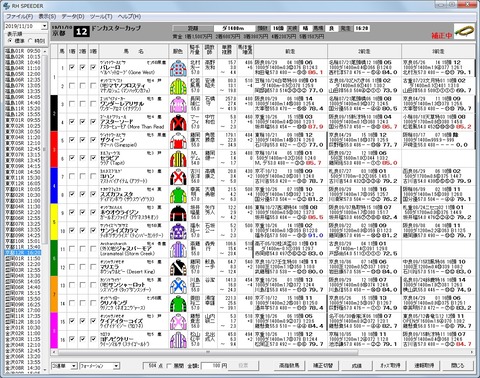Click the 前走 column header
This screenshot has width=480, height=378.
tap(290, 51)
